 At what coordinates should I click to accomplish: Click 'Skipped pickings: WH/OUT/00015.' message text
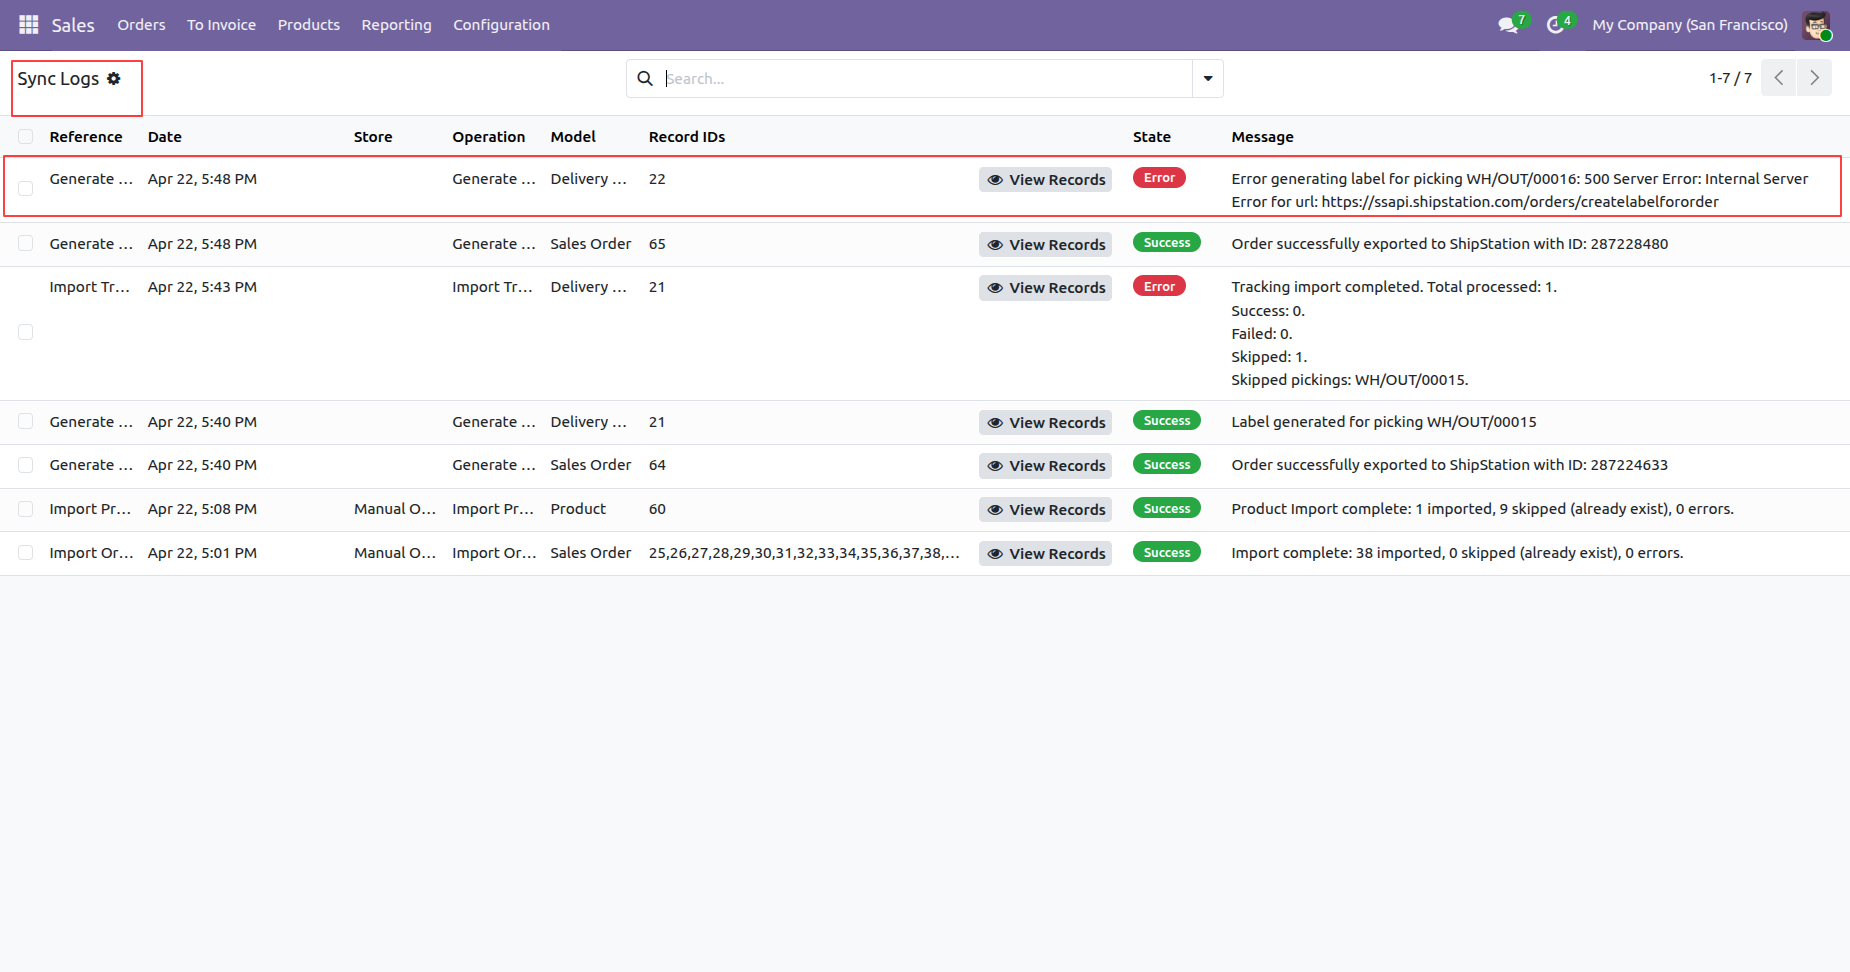[1350, 380]
